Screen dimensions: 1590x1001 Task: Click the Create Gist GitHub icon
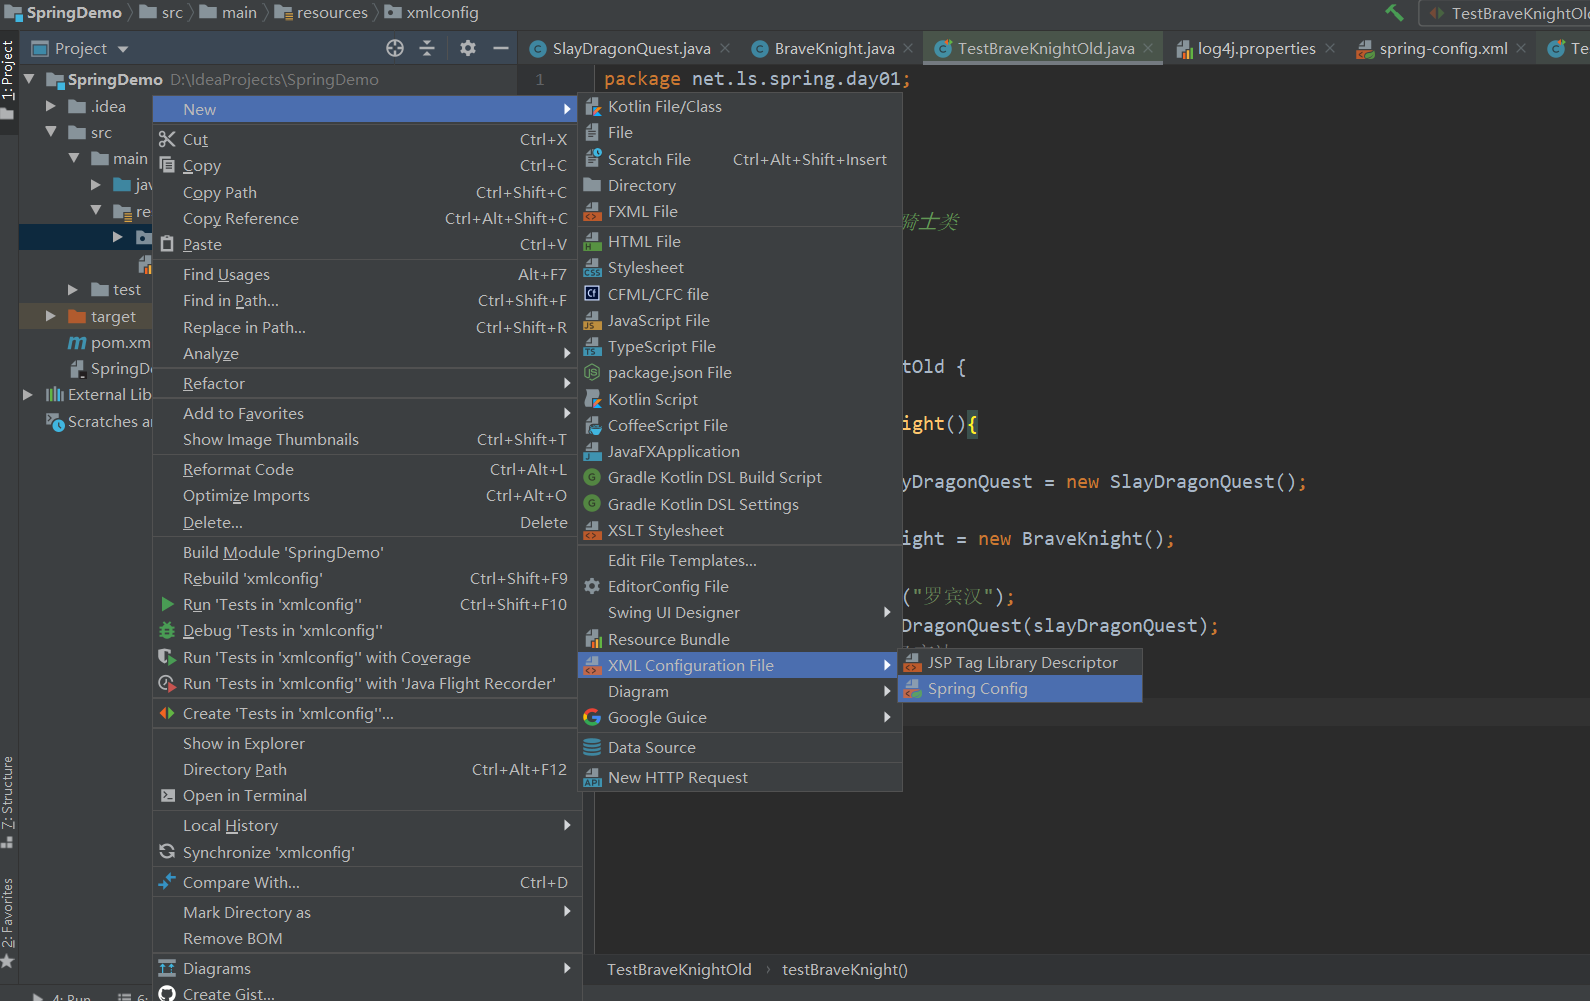click(167, 993)
